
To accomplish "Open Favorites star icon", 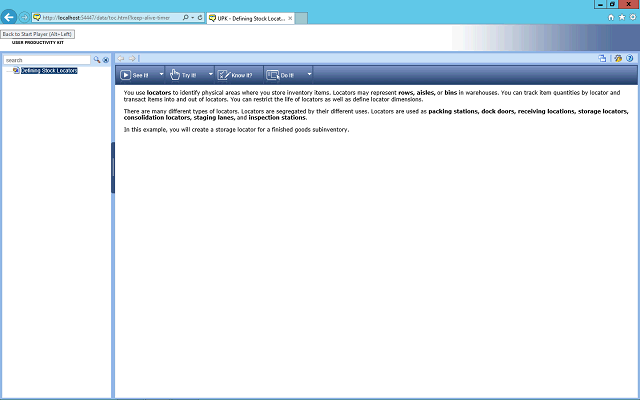I will coord(621,18).
